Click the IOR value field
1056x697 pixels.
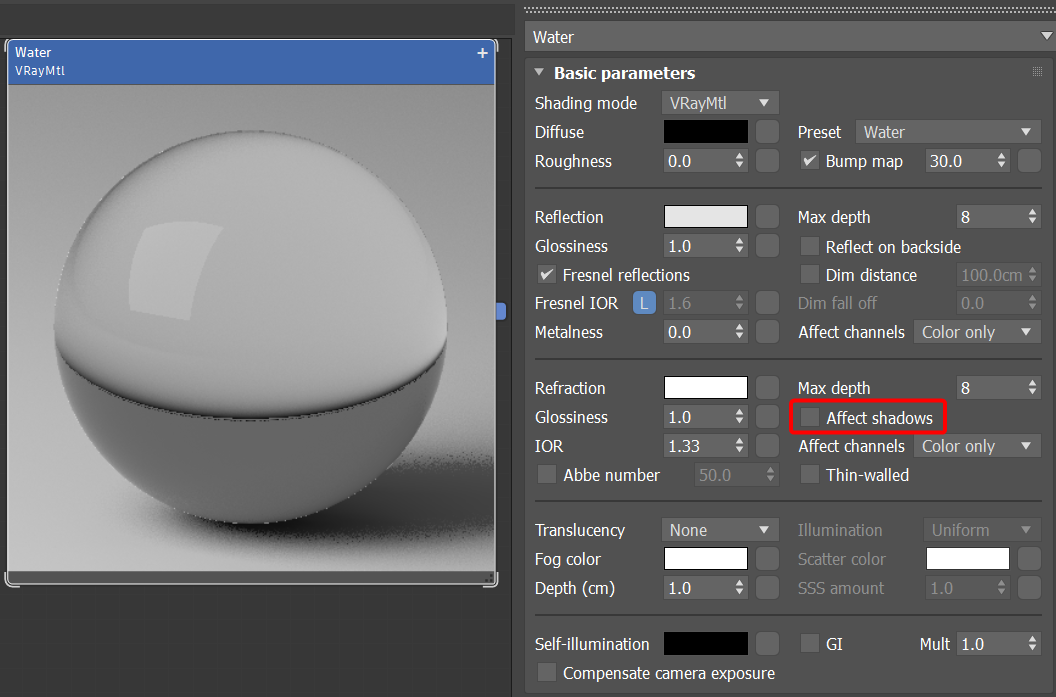point(697,446)
